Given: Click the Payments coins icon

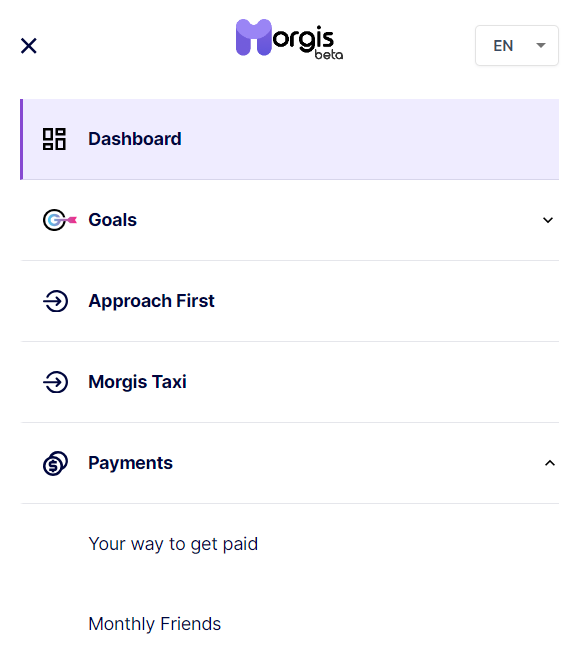Looking at the screenshot, I should click(55, 463).
